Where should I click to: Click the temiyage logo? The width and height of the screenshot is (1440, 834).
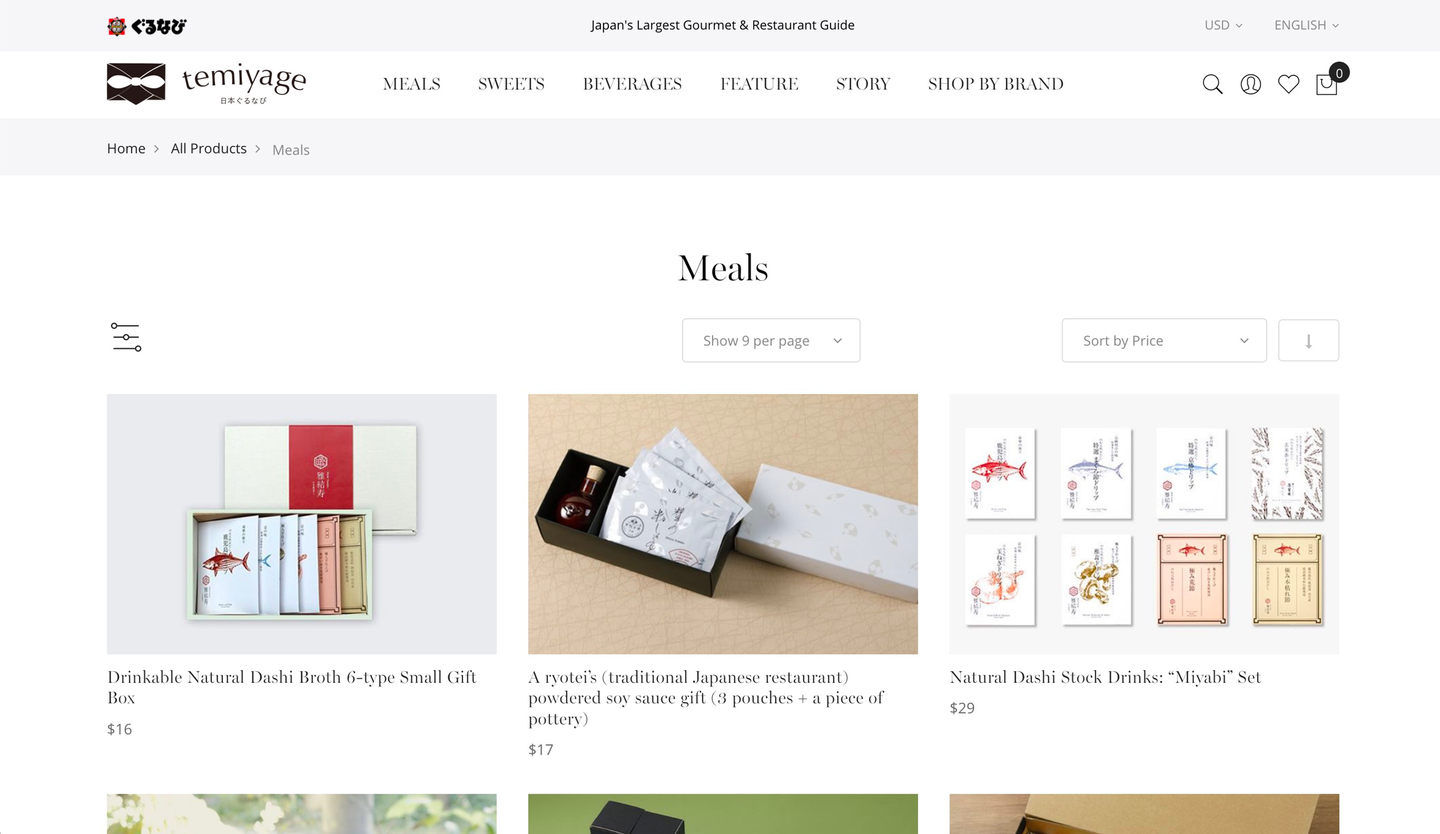coord(206,83)
